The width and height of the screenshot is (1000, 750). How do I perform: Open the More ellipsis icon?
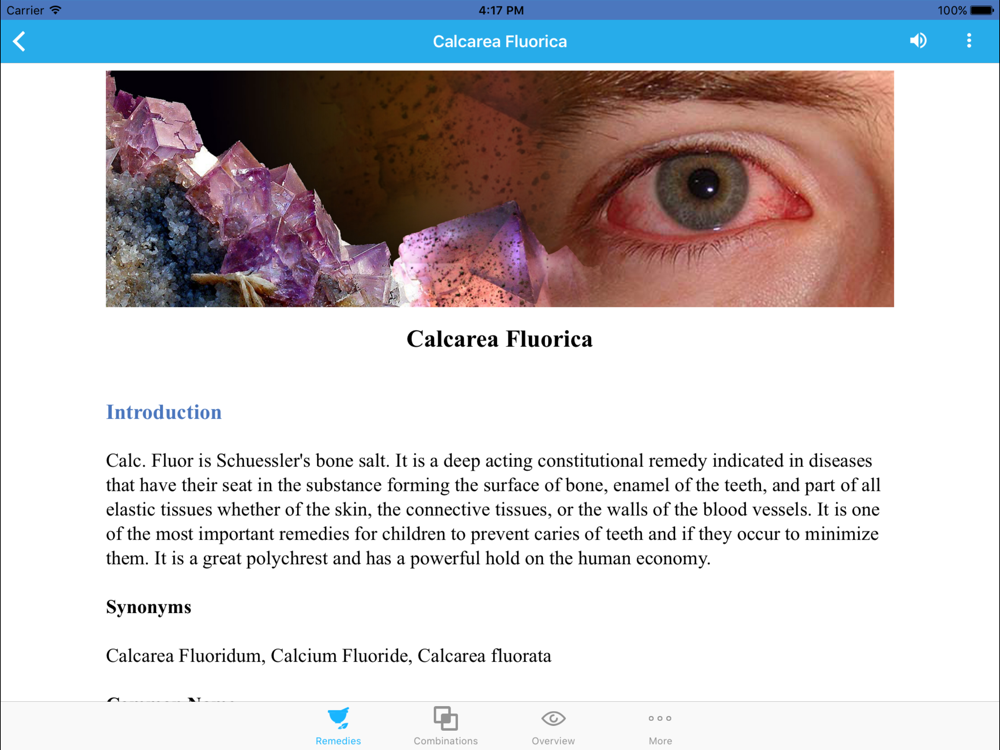[660, 718]
